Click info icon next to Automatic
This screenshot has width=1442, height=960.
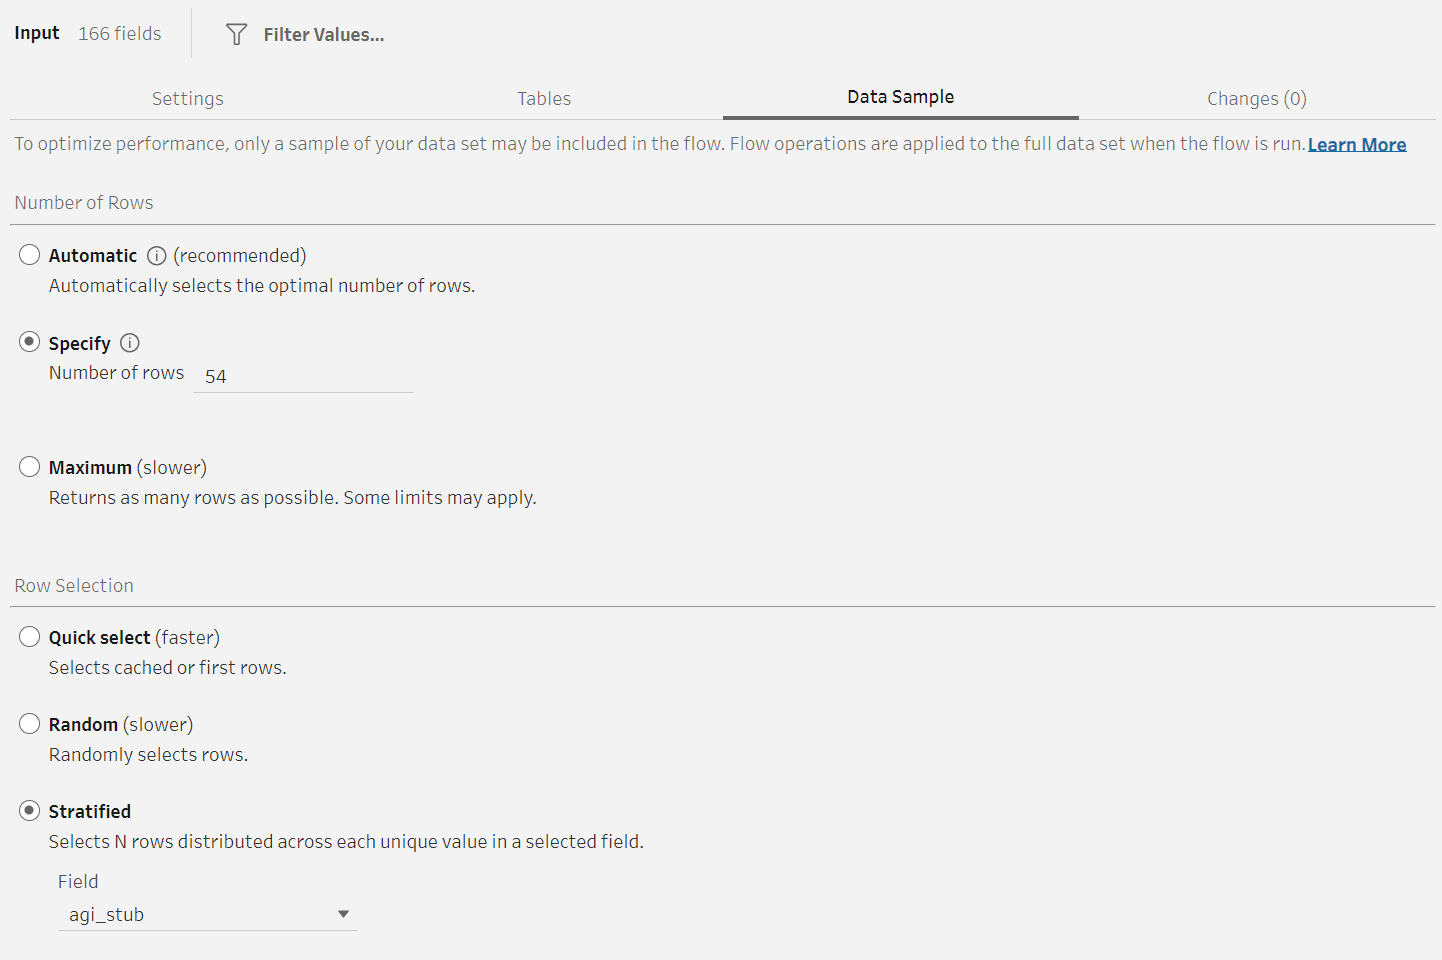(x=157, y=256)
